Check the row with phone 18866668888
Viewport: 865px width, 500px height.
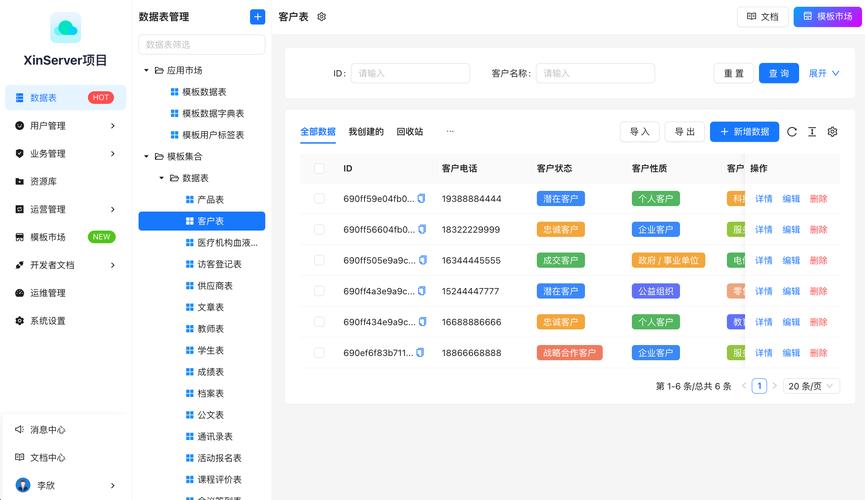tap(319, 353)
